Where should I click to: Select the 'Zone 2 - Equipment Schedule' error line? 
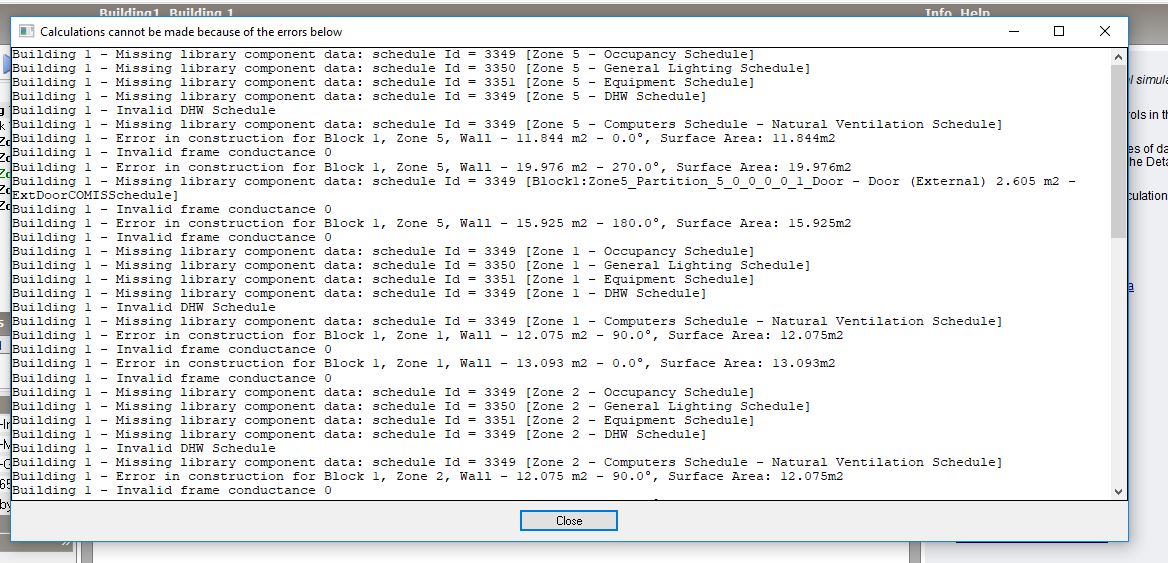[384, 421]
